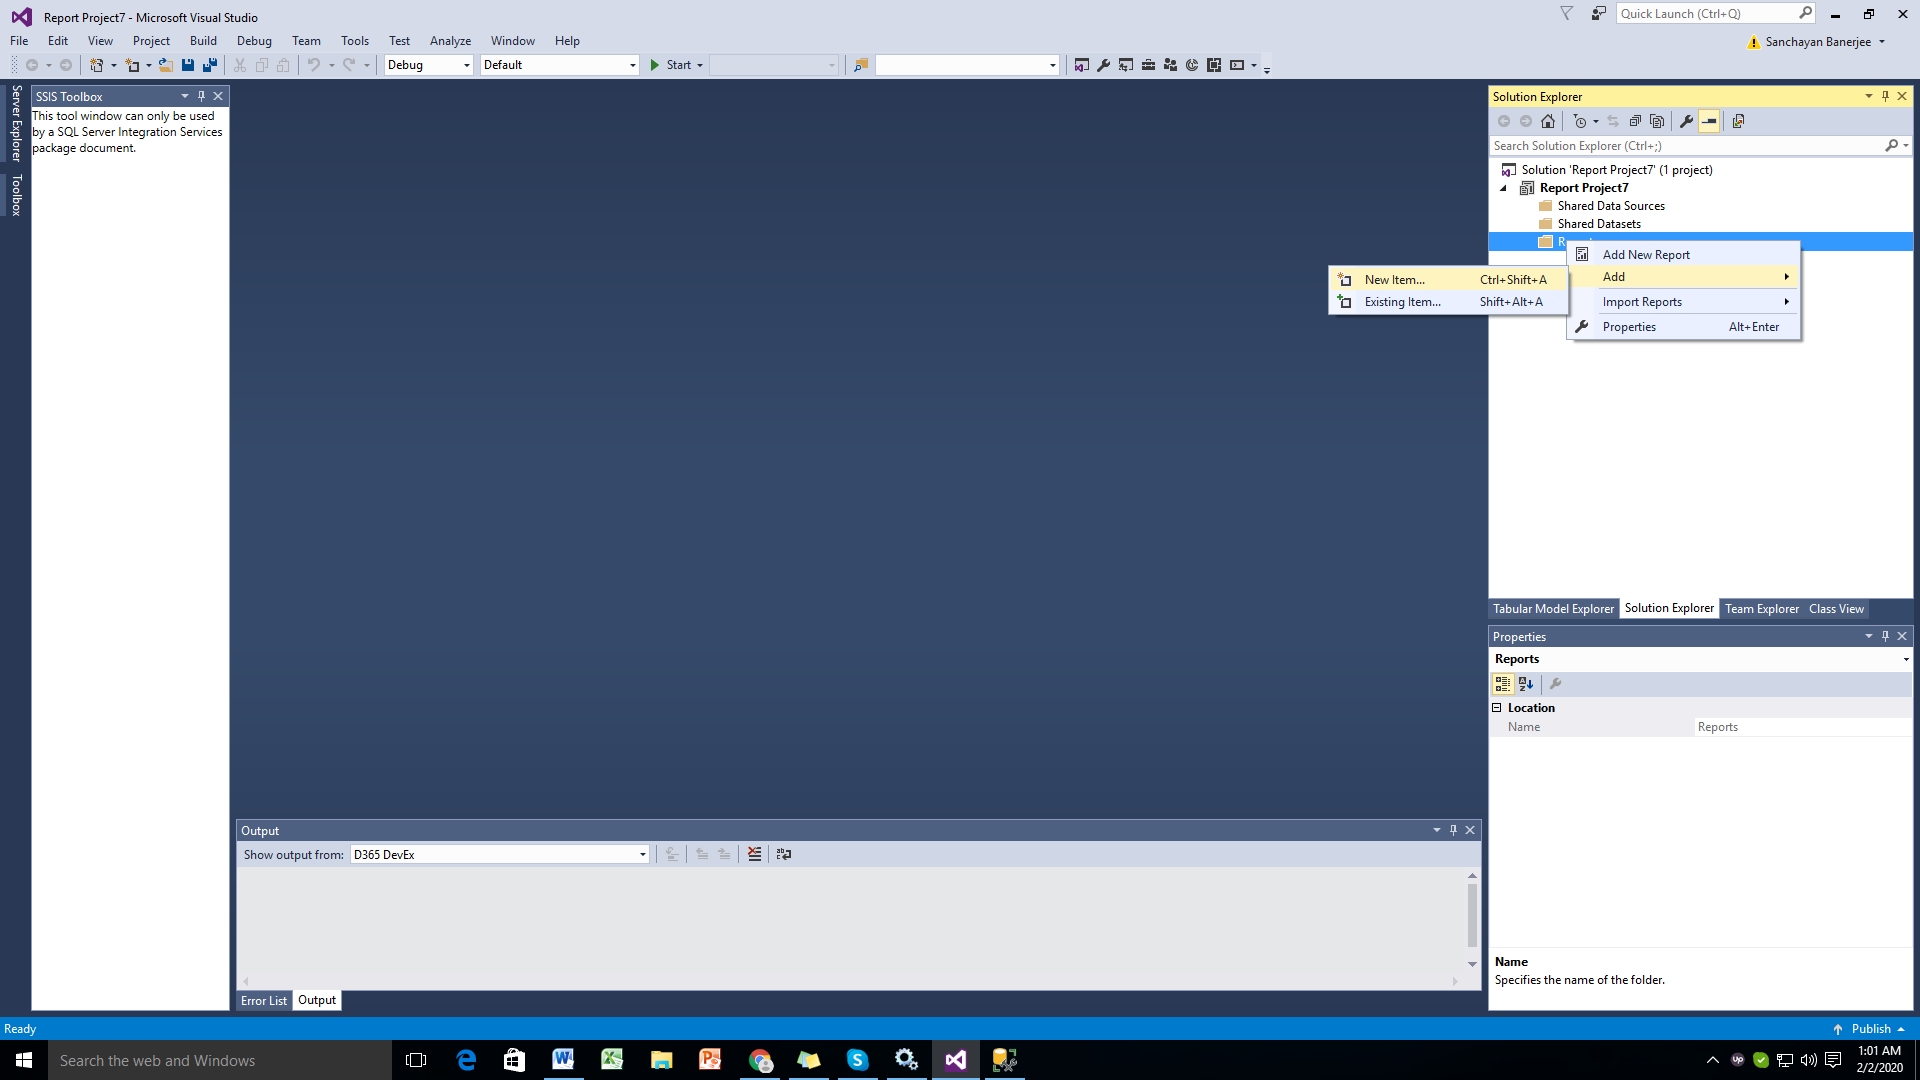The height and width of the screenshot is (1080, 1920).
Task: Toggle Categorized view in Properties panel
Action: (1502, 684)
